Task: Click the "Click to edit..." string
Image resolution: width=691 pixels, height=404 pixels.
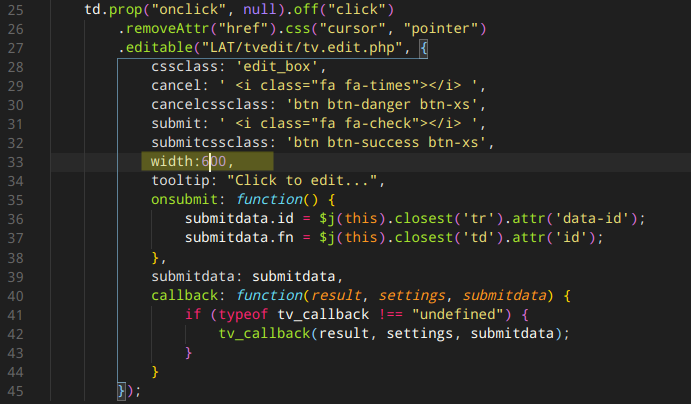Action: [x=302, y=181]
